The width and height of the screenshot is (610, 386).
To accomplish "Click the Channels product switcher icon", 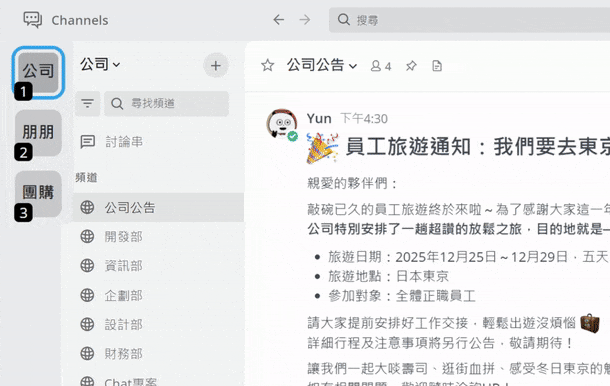I will pos(33,20).
